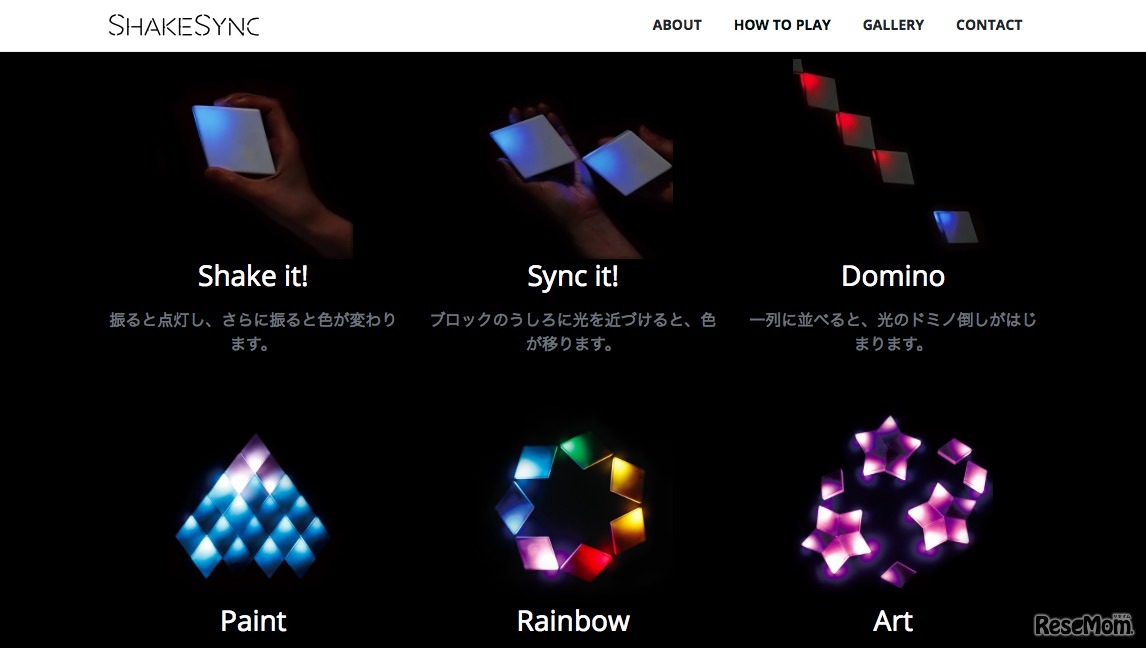Navigate to CONTACT
Viewport: 1146px width, 648px height.
[989, 25]
